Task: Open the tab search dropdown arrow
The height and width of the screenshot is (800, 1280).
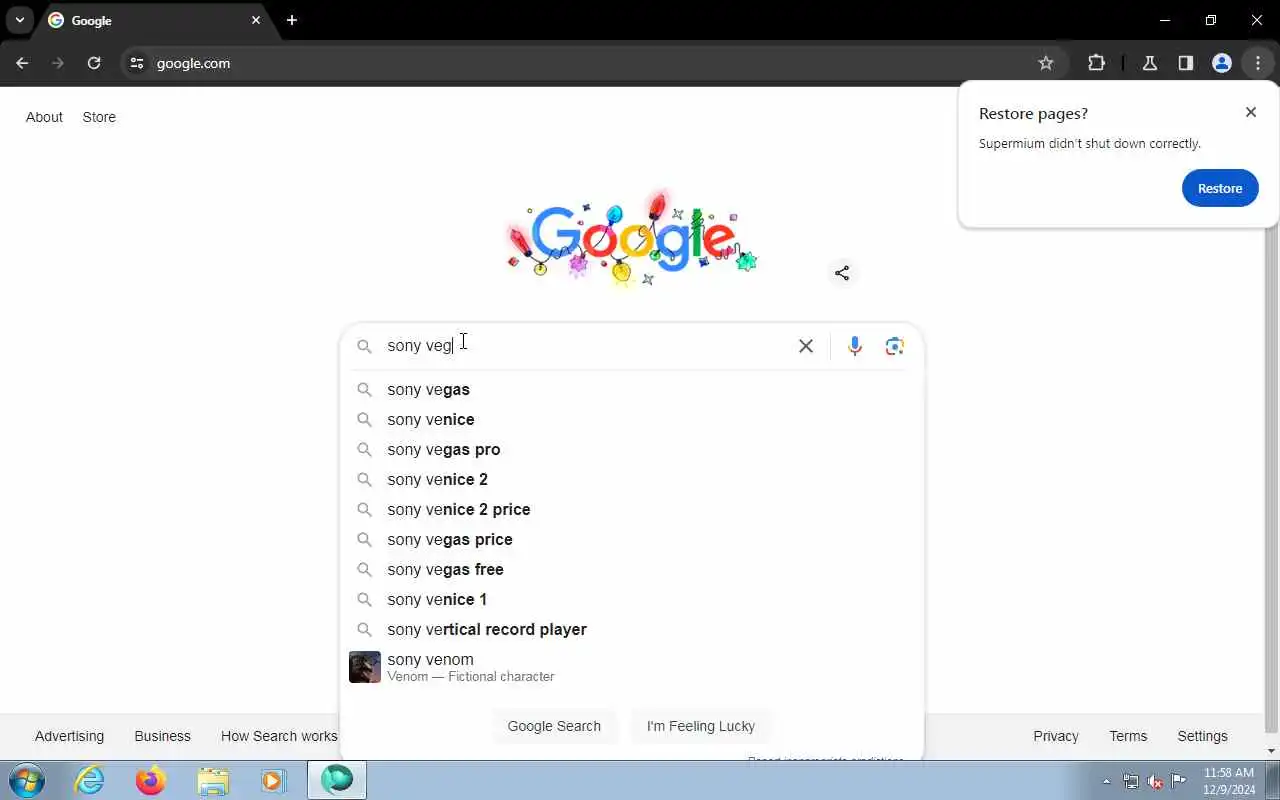Action: 19,20
